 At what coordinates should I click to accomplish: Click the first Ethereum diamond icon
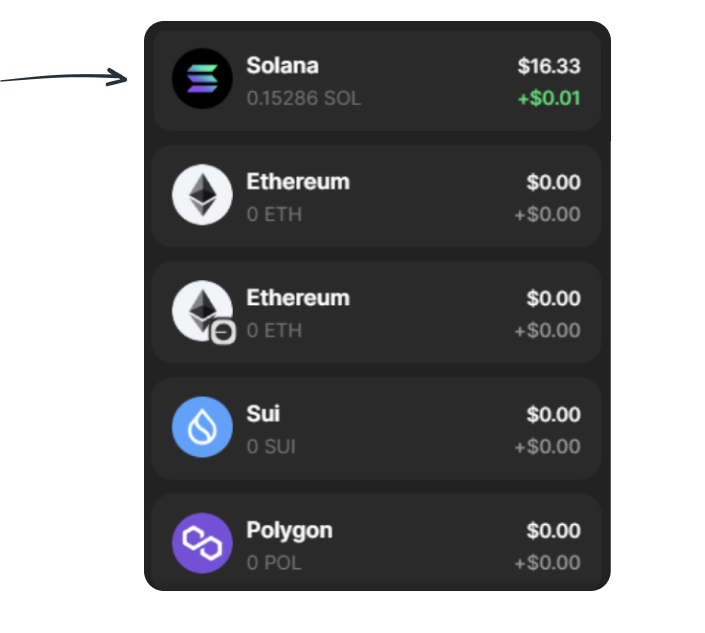click(x=202, y=195)
